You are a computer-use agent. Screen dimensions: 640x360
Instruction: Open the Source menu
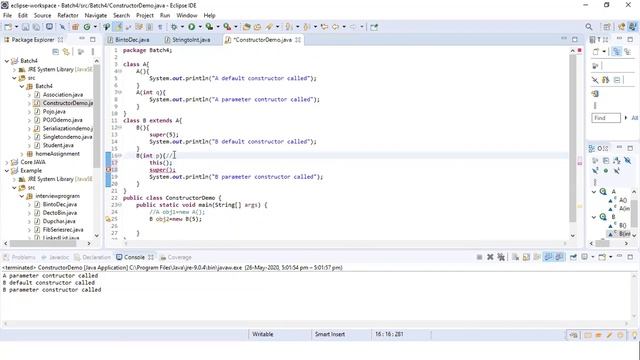pyautogui.click(x=42, y=16)
